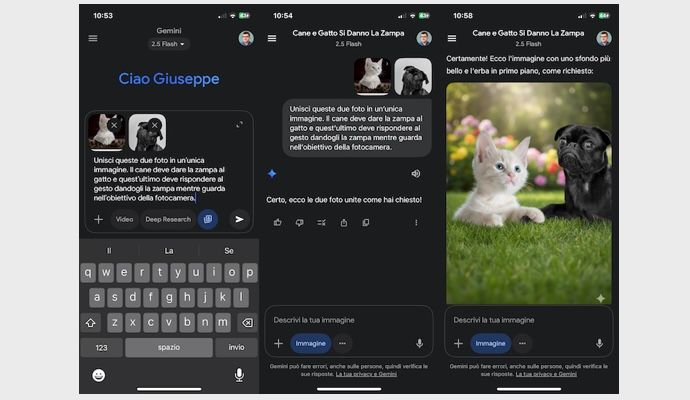Image resolution: width=690 pixels, height=400 pixels.
Task: Select the "La" keyboard word suggestion
Action: [x=169, y=251]
